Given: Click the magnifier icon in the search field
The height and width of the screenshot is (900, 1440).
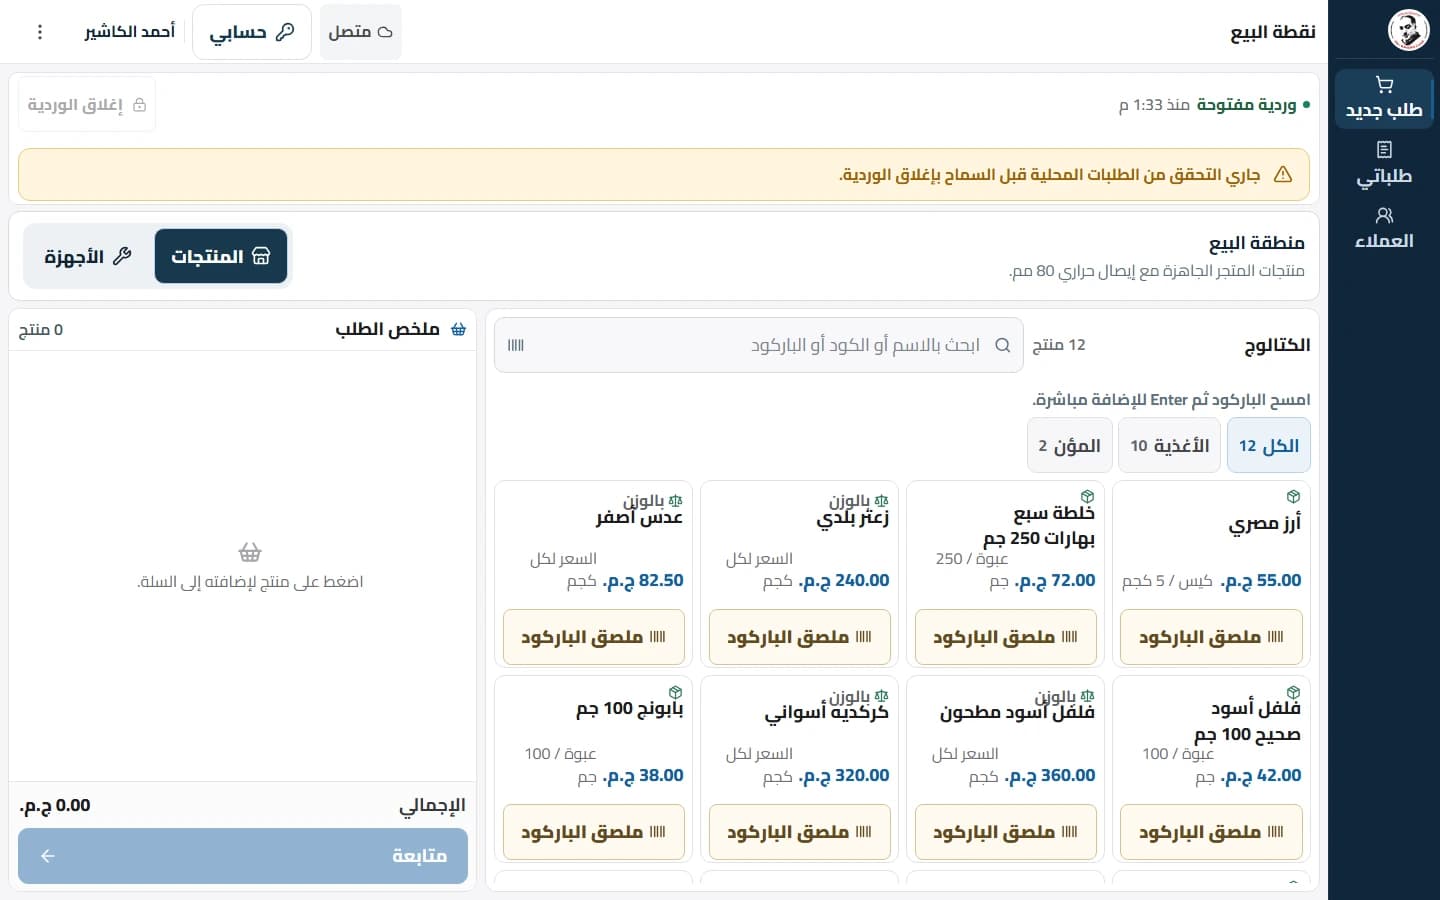Looking at the screenshot, I should coord(1002,345).
